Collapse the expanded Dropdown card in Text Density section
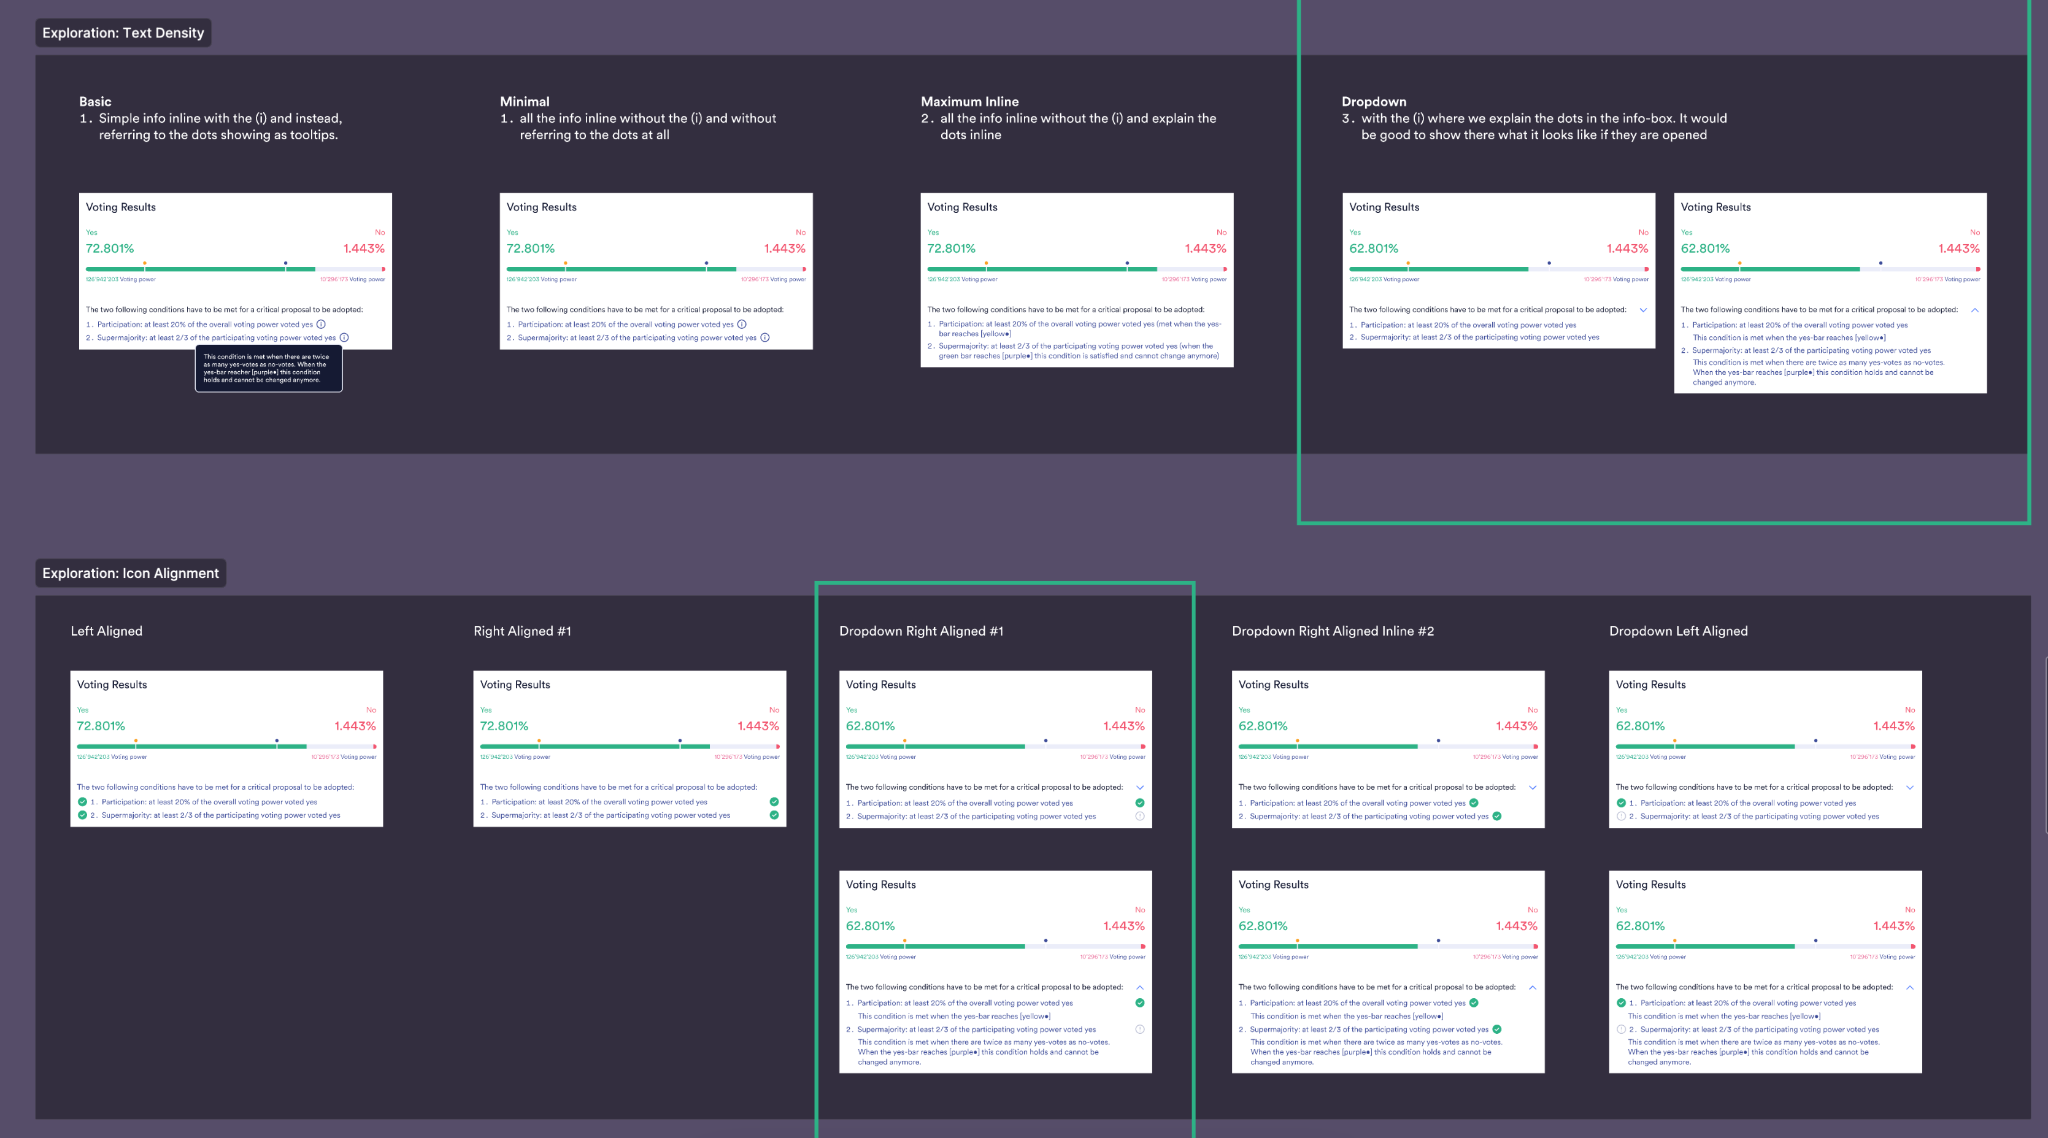Screen dimensions: 2048x1138 pyautogui.click(x=1975, y=310)
